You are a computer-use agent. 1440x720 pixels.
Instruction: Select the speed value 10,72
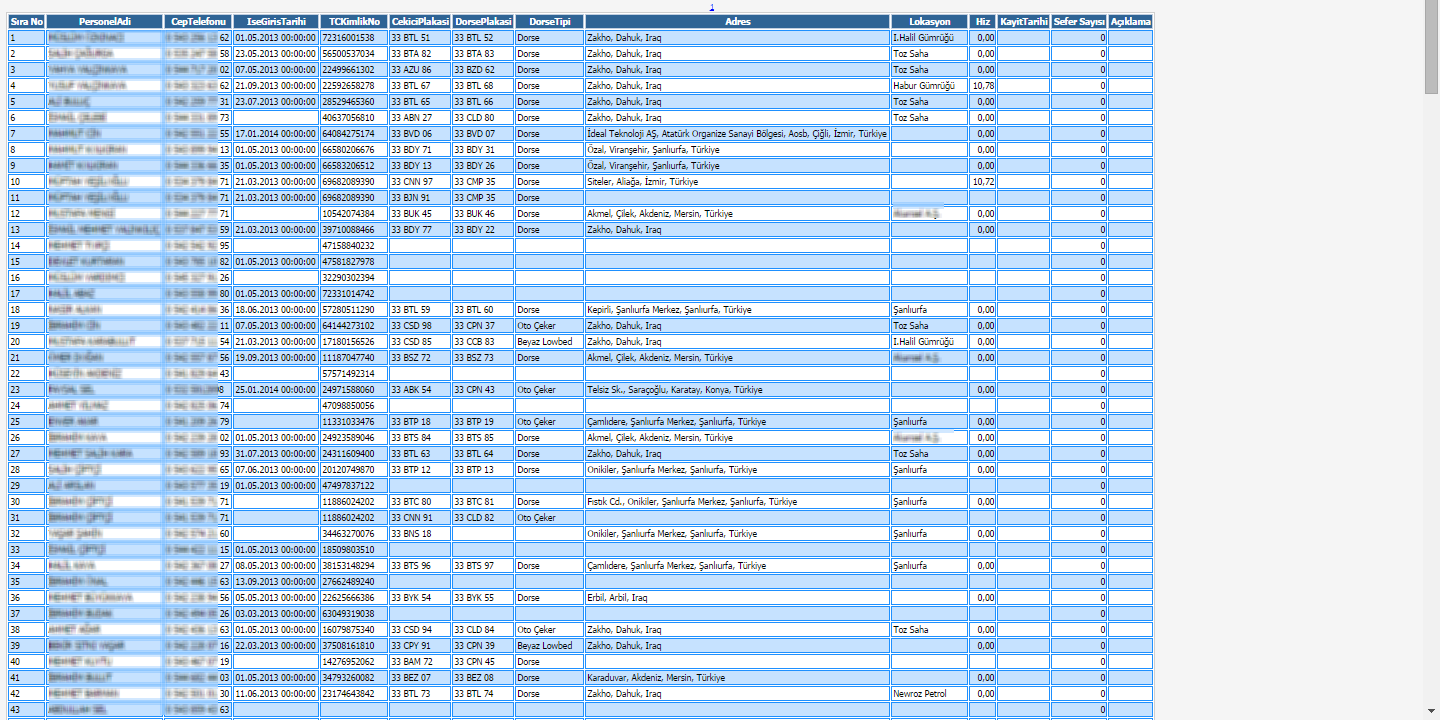tap(982, 182)
